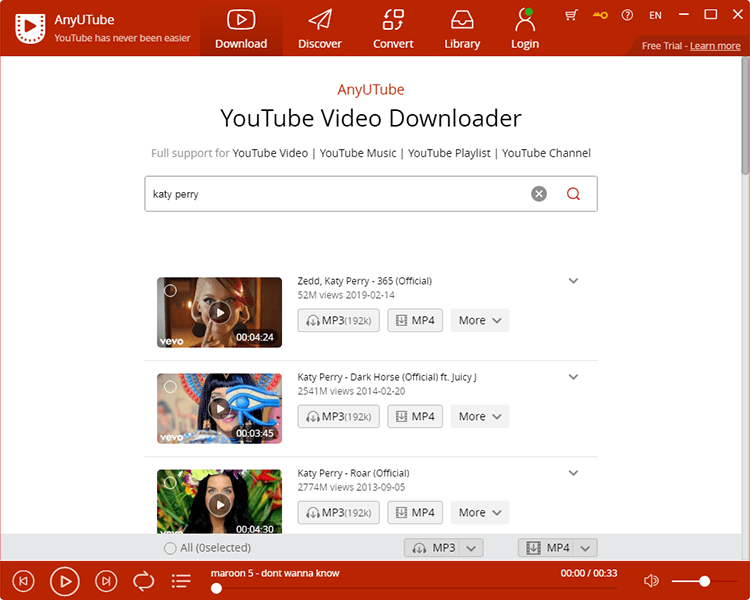Expand details for Roar chevron
Image resolution: width=750 pixels, height=600 pixels.
coord(574,473)
